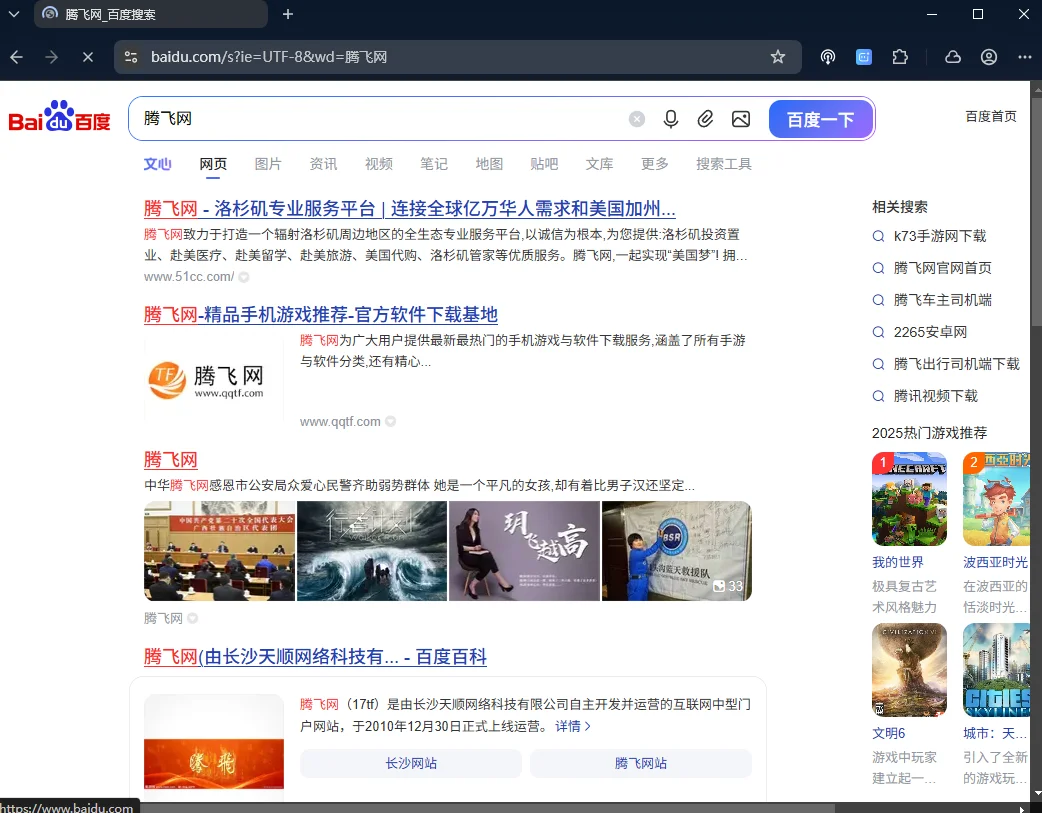Open the 我的世界 game thumbnail
This screenshot has width=1042, height=813.
909,499
